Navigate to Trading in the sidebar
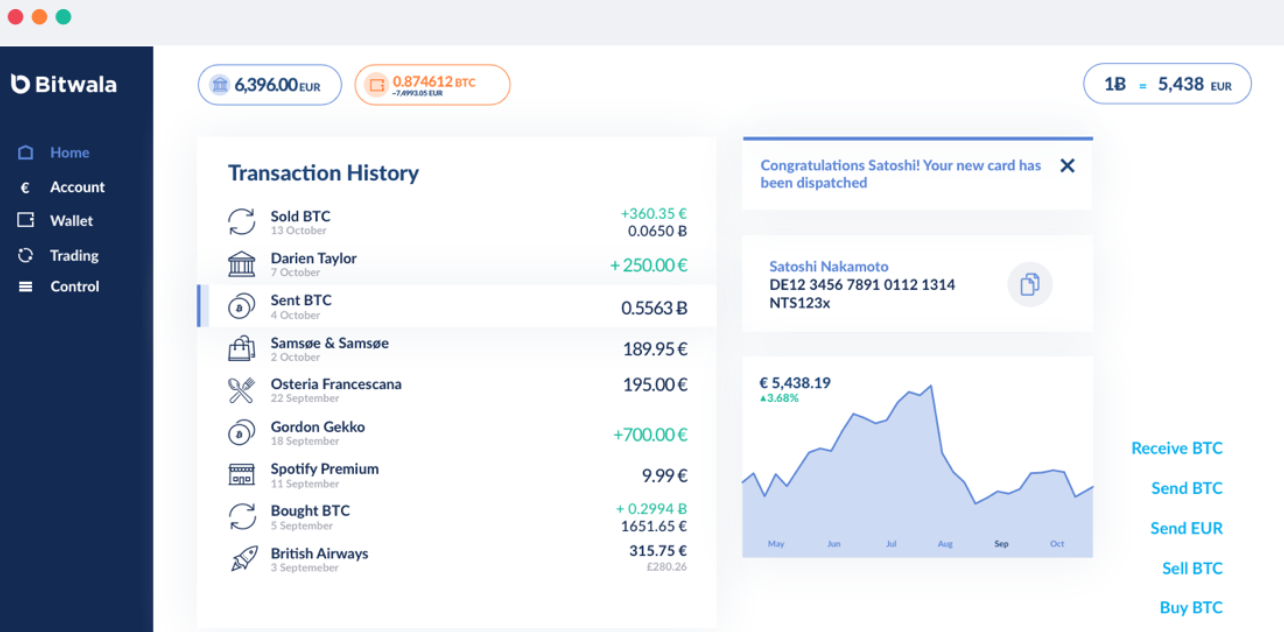1284x632 pixels. pos(74,255)
